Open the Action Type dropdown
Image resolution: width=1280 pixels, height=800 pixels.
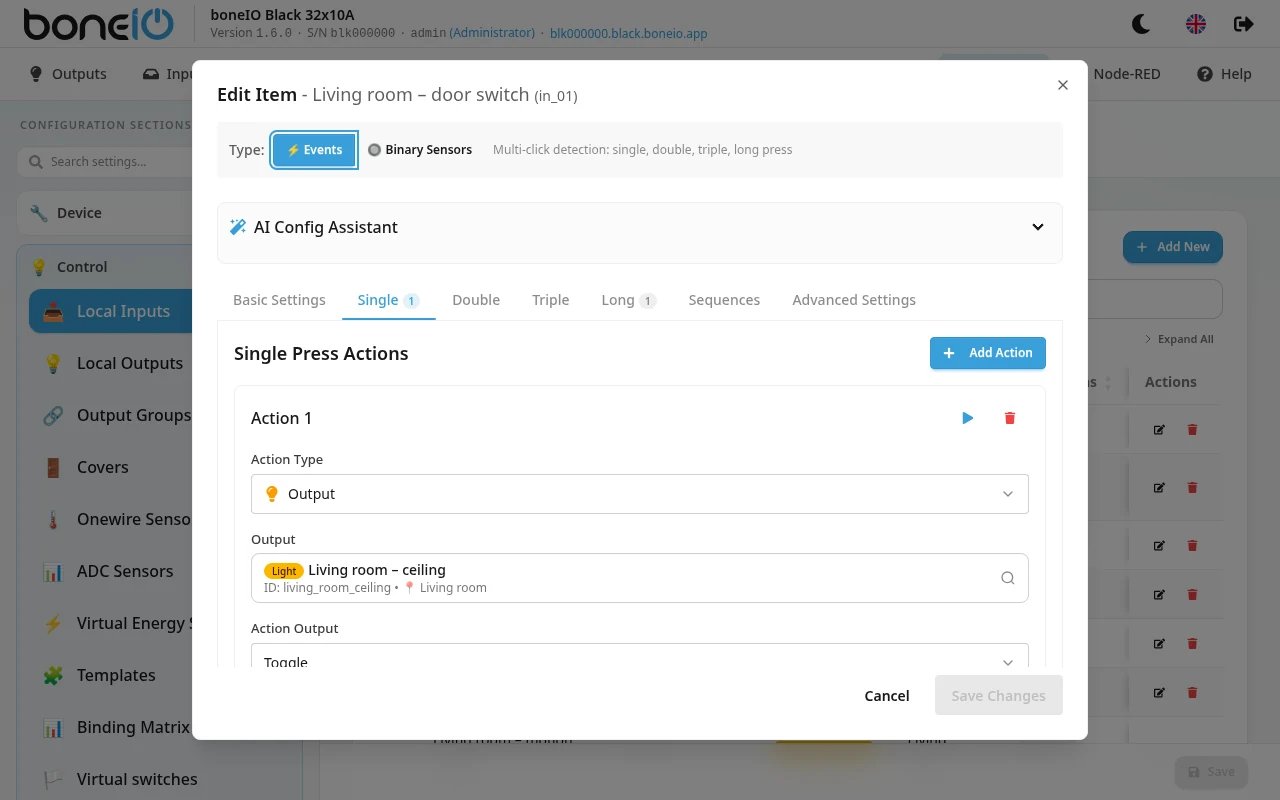coord(640,494)
